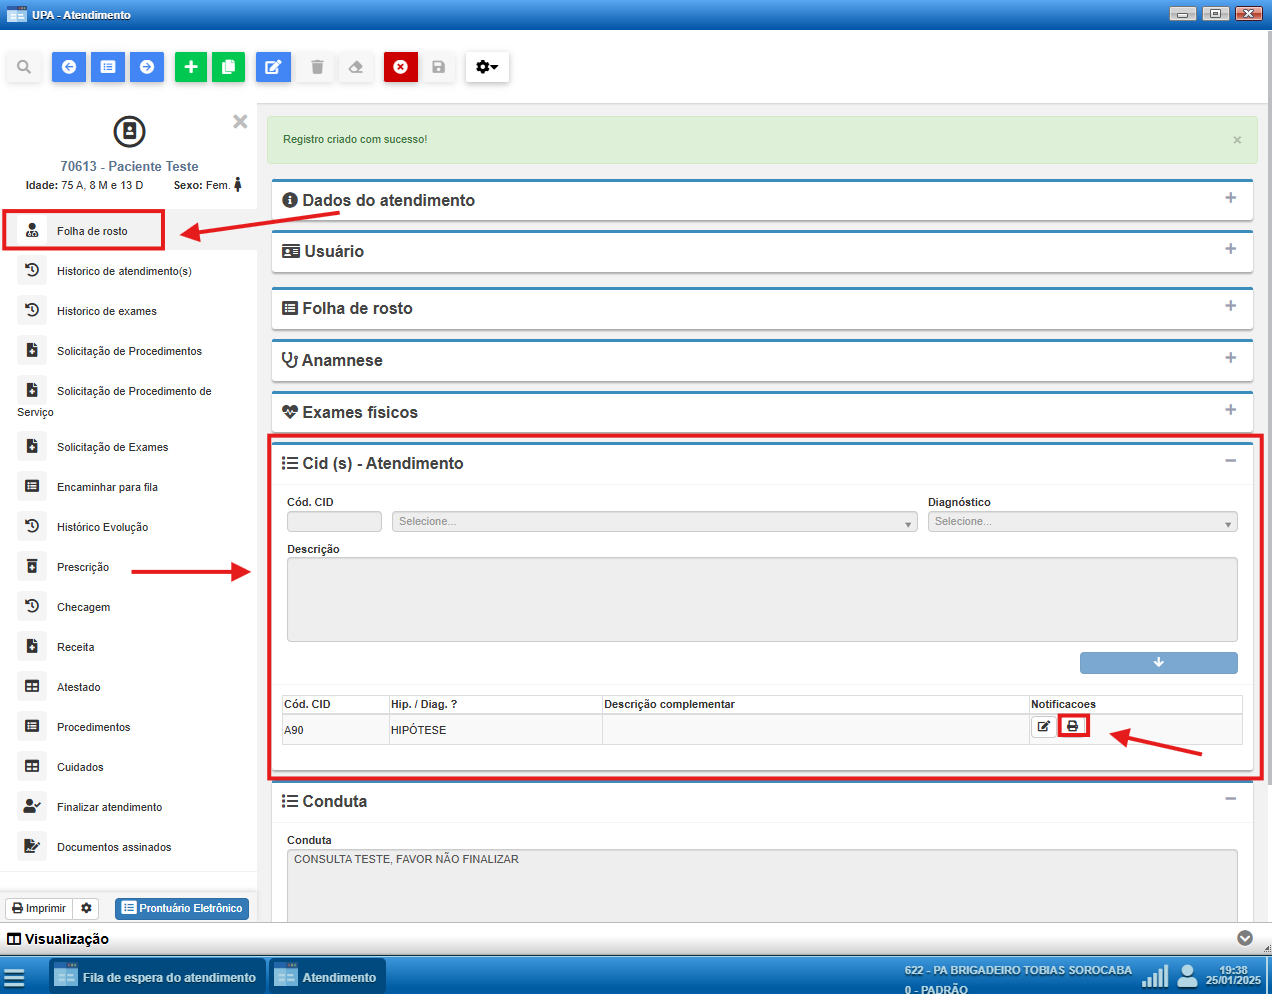Open Folha de rosto in the sidebar
Viewport: 1272px width, 994px height.
92,231
